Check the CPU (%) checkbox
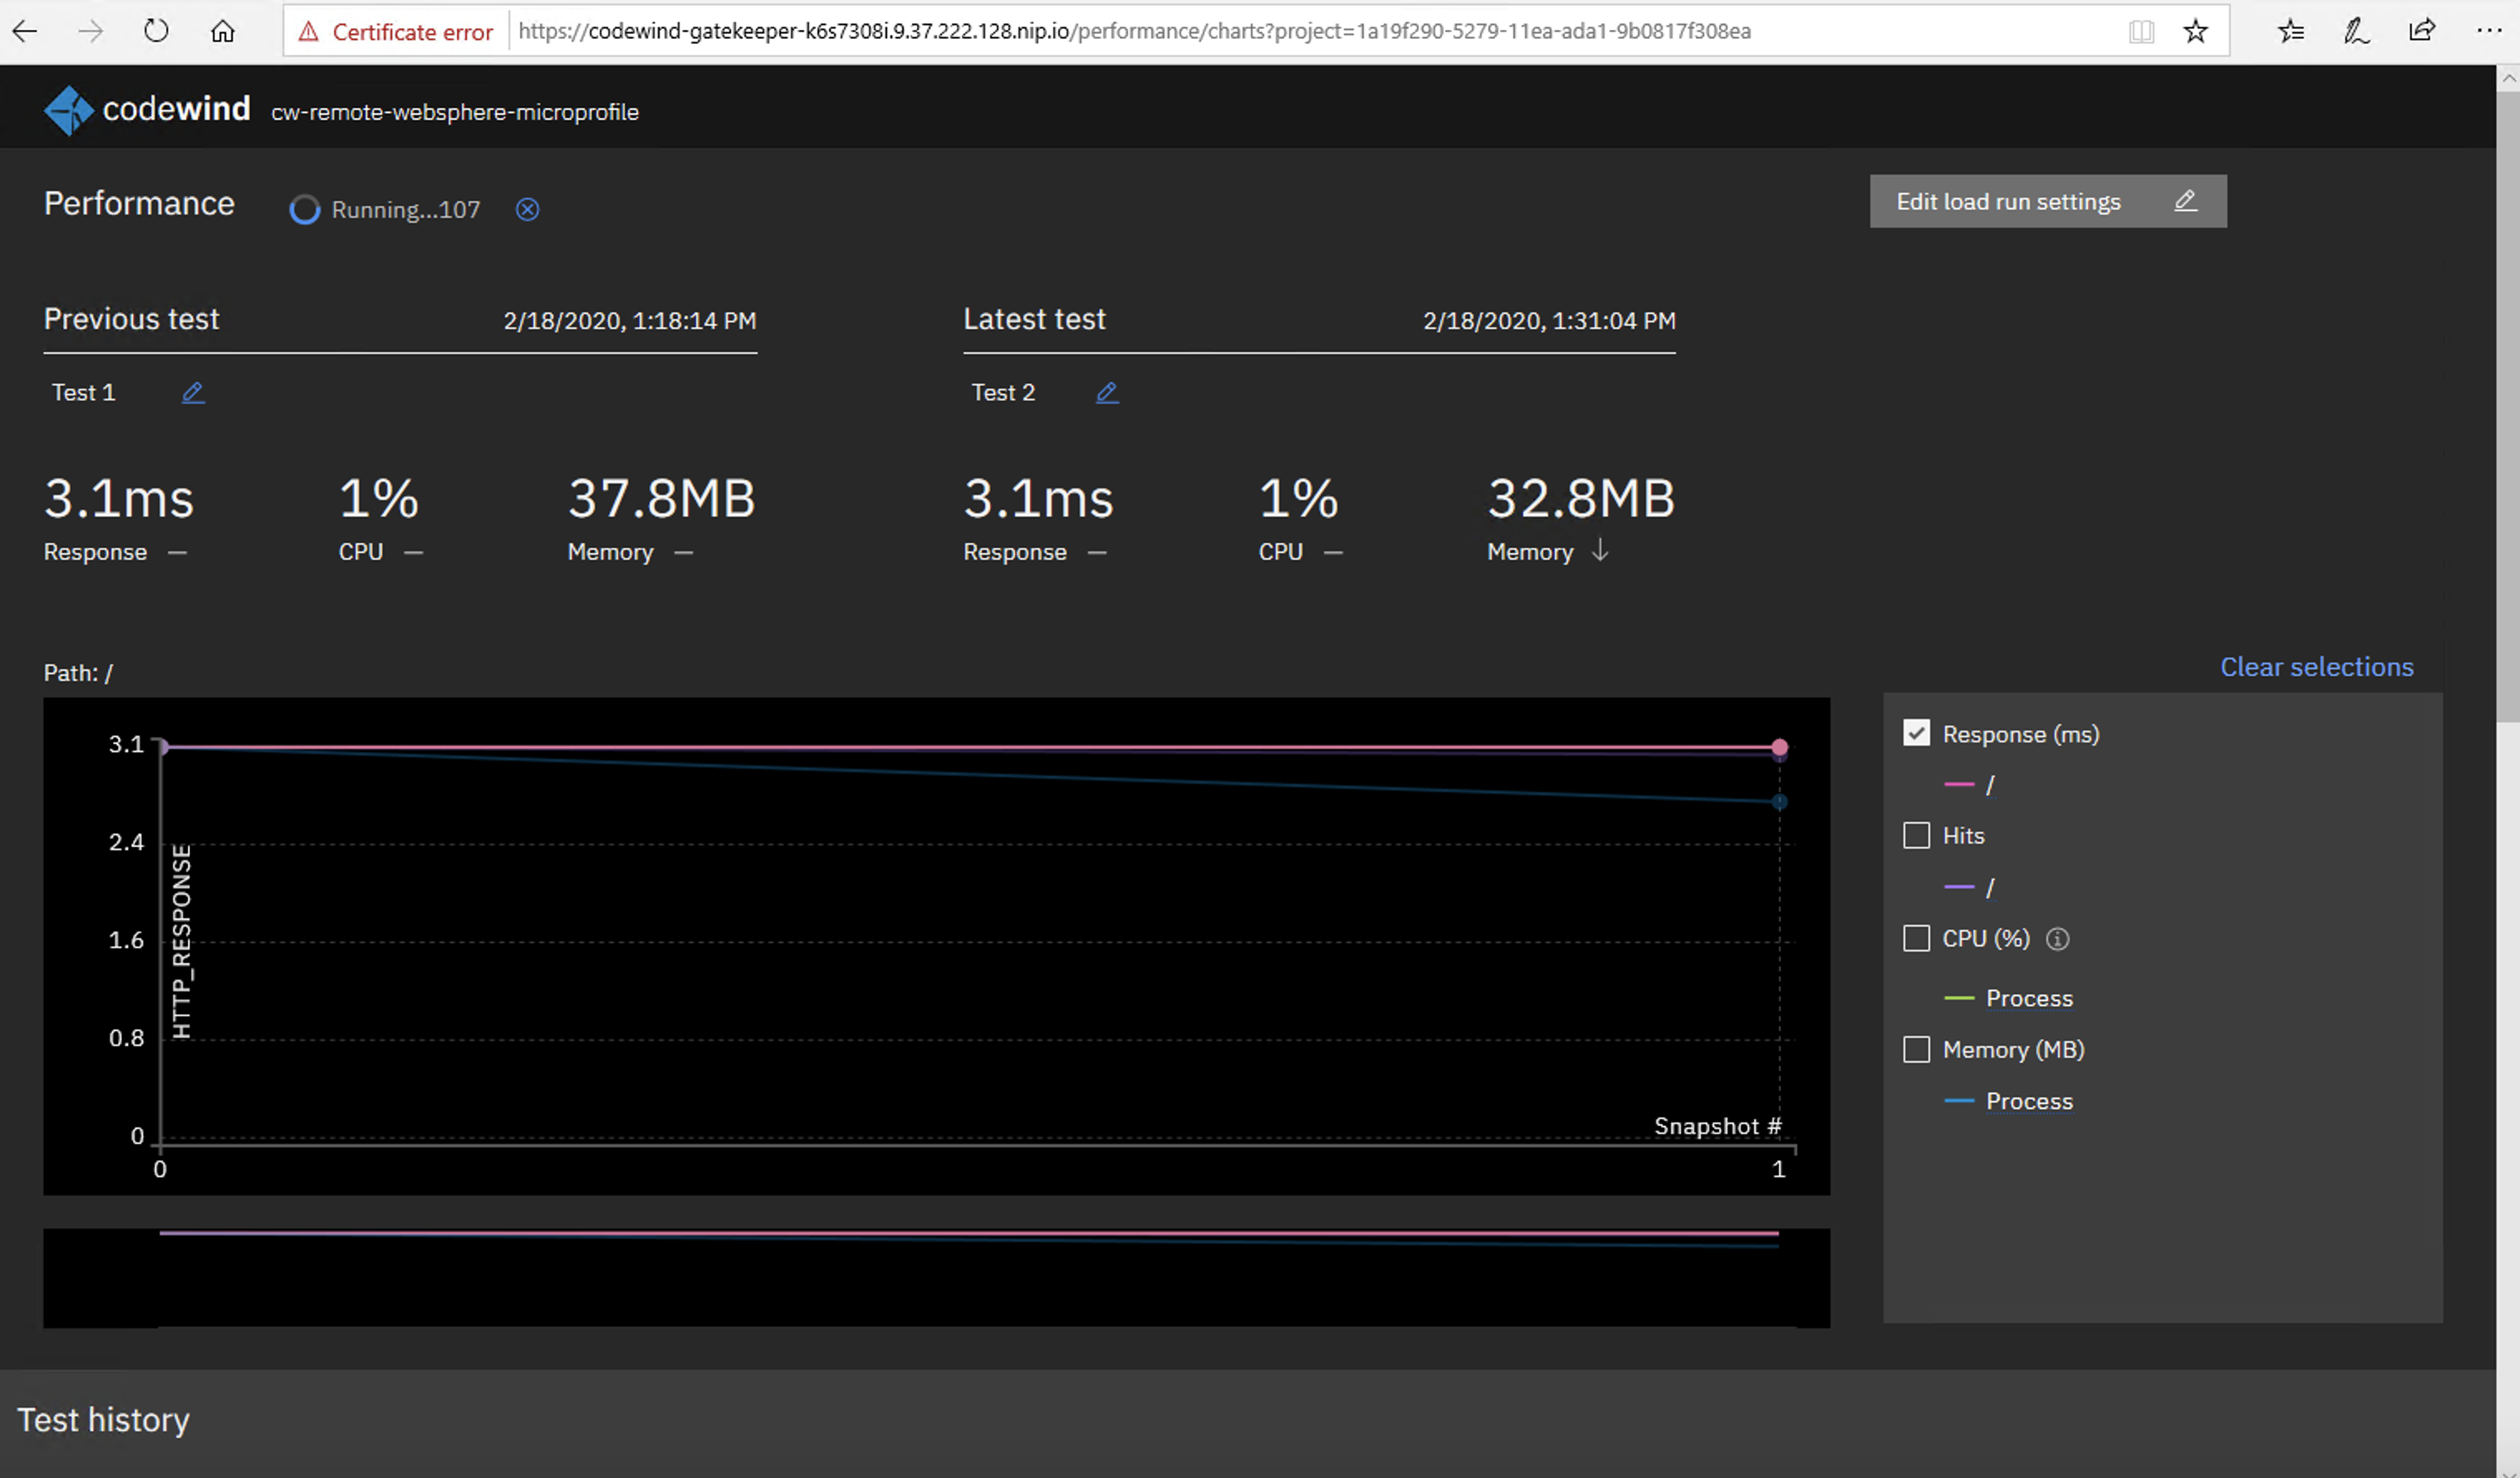 coord(1916,938)
